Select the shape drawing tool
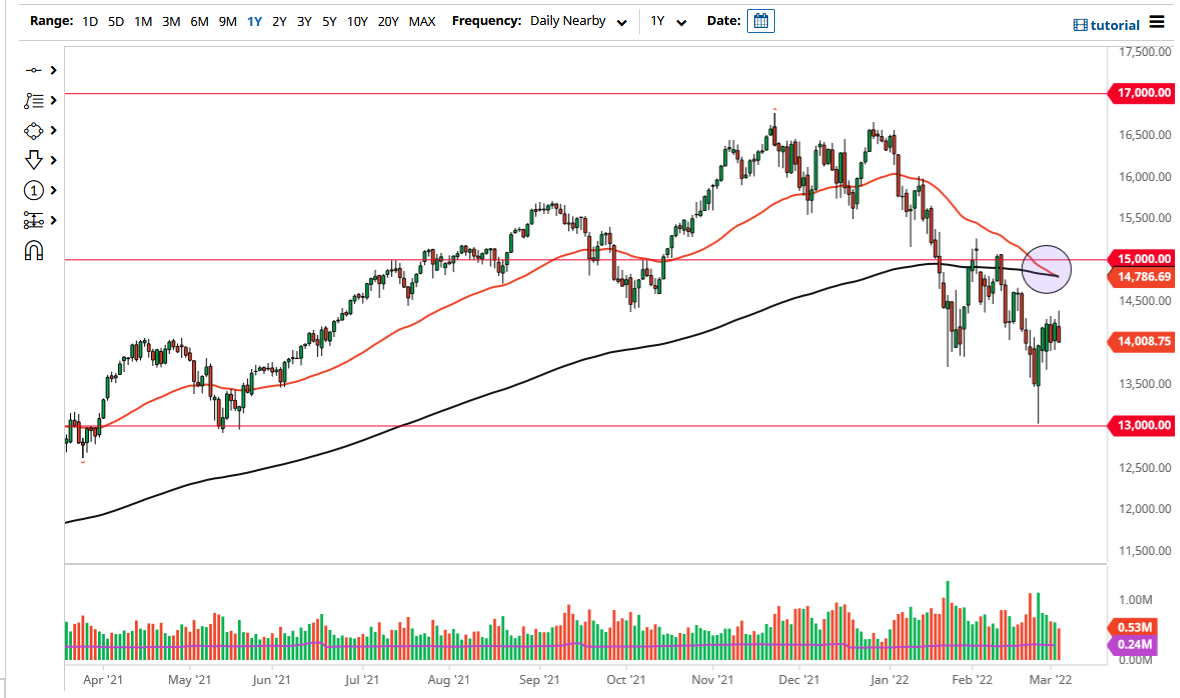The height and width of the screenshot is (698, 1180). [x=33, y=130]
